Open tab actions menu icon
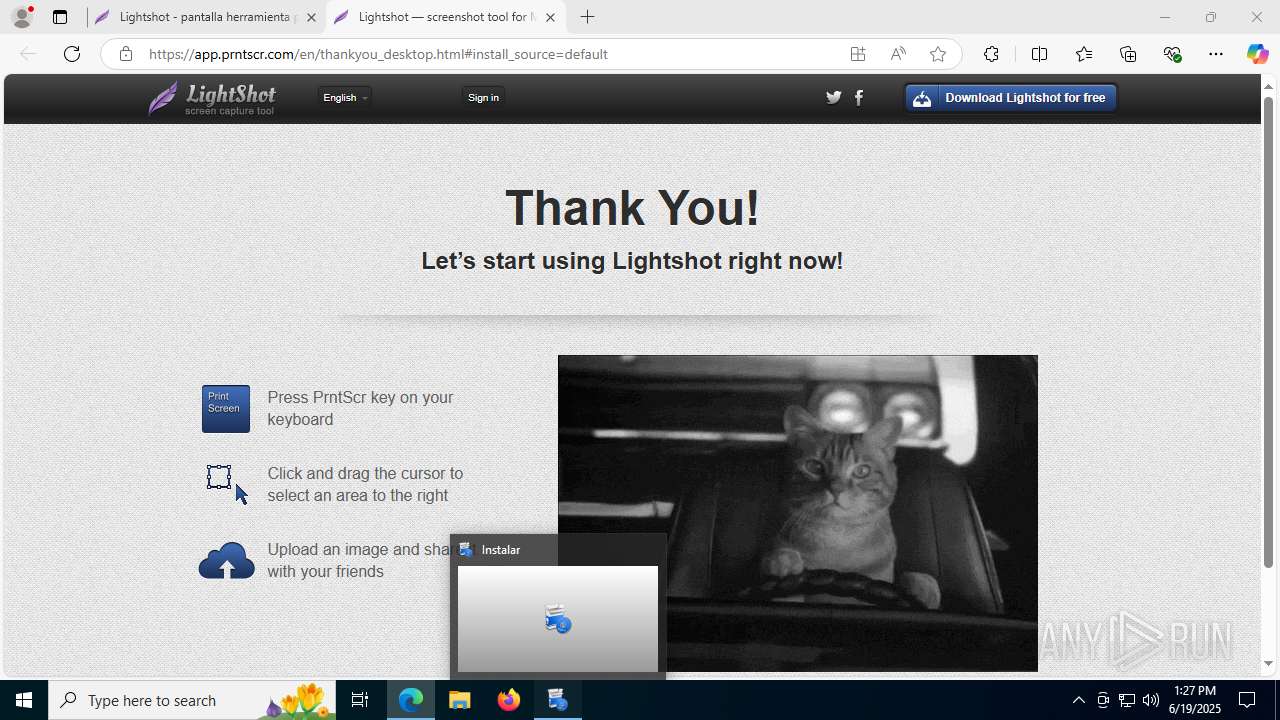 (60, 17)
